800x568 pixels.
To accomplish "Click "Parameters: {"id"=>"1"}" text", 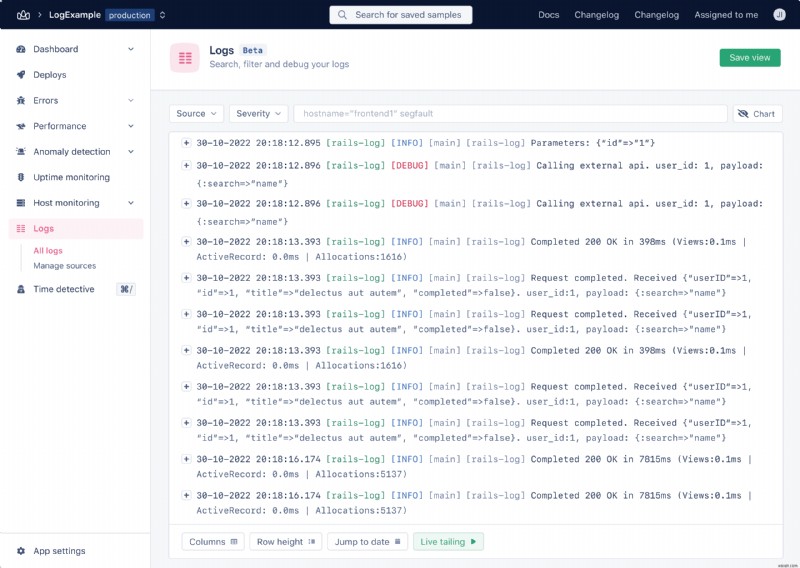I will (593, 143).
